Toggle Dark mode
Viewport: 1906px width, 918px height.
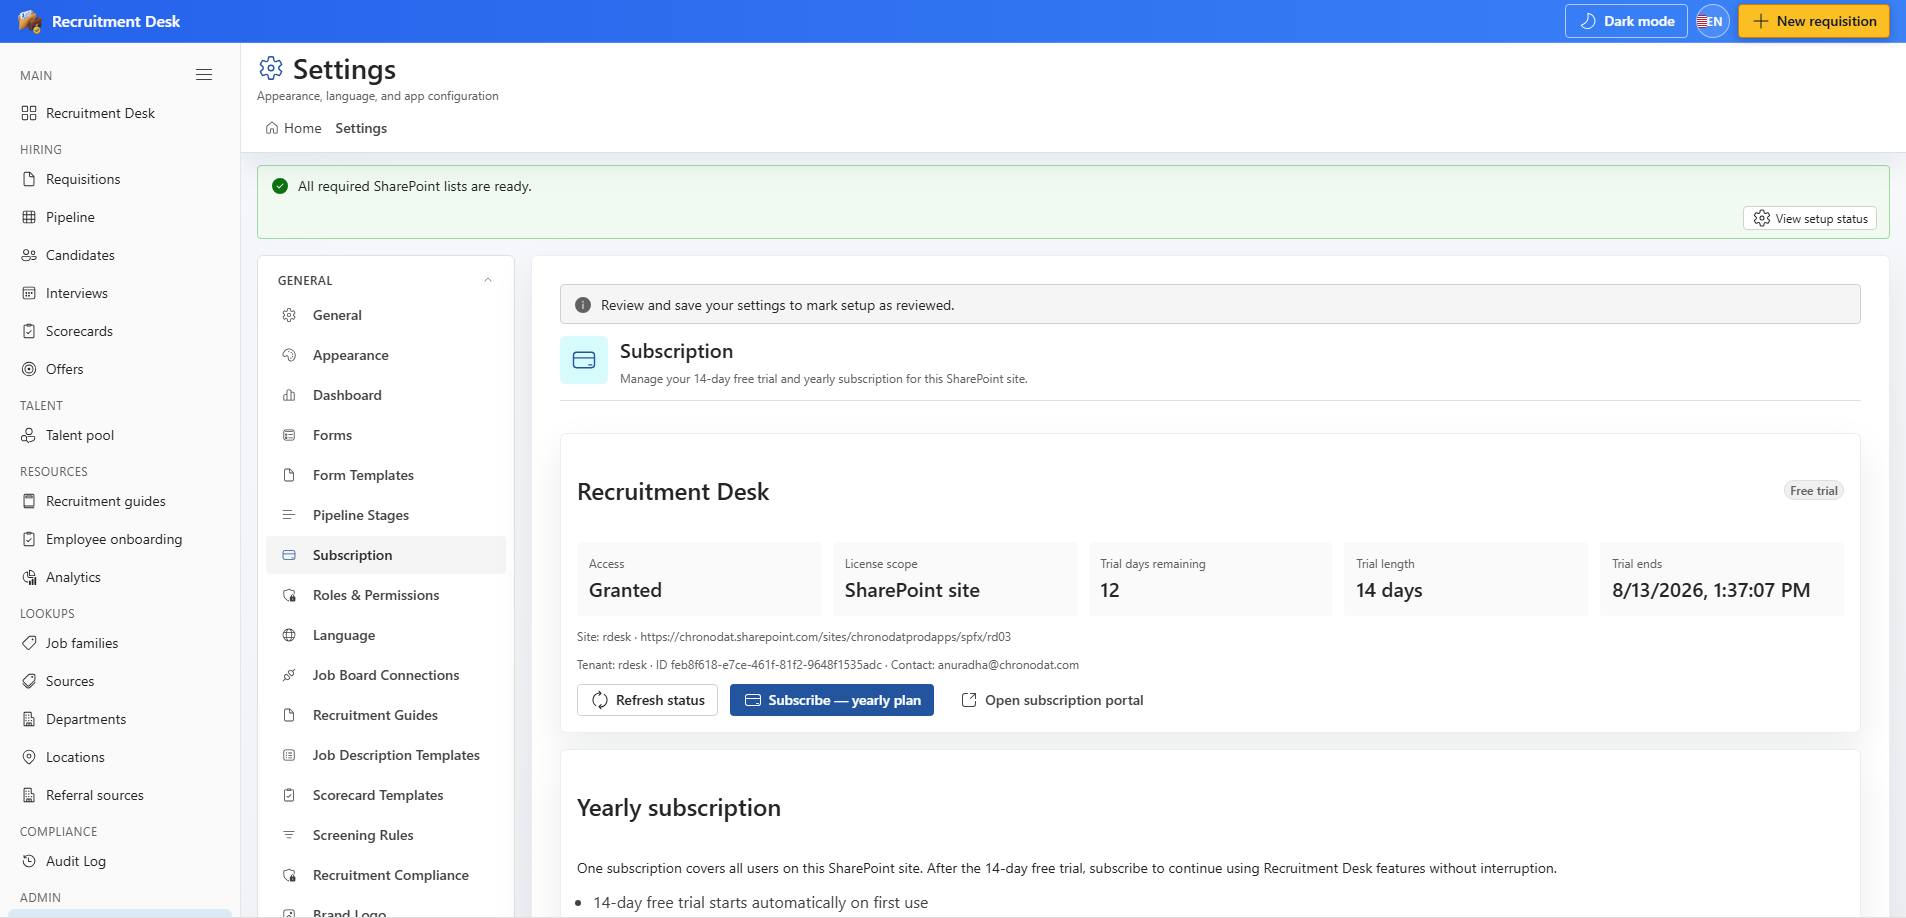1626,21
